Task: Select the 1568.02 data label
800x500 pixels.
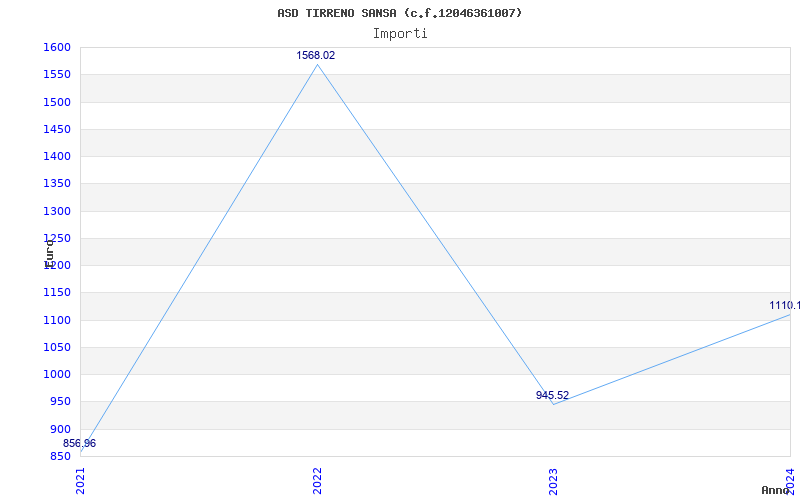Action: pos(316,56)
